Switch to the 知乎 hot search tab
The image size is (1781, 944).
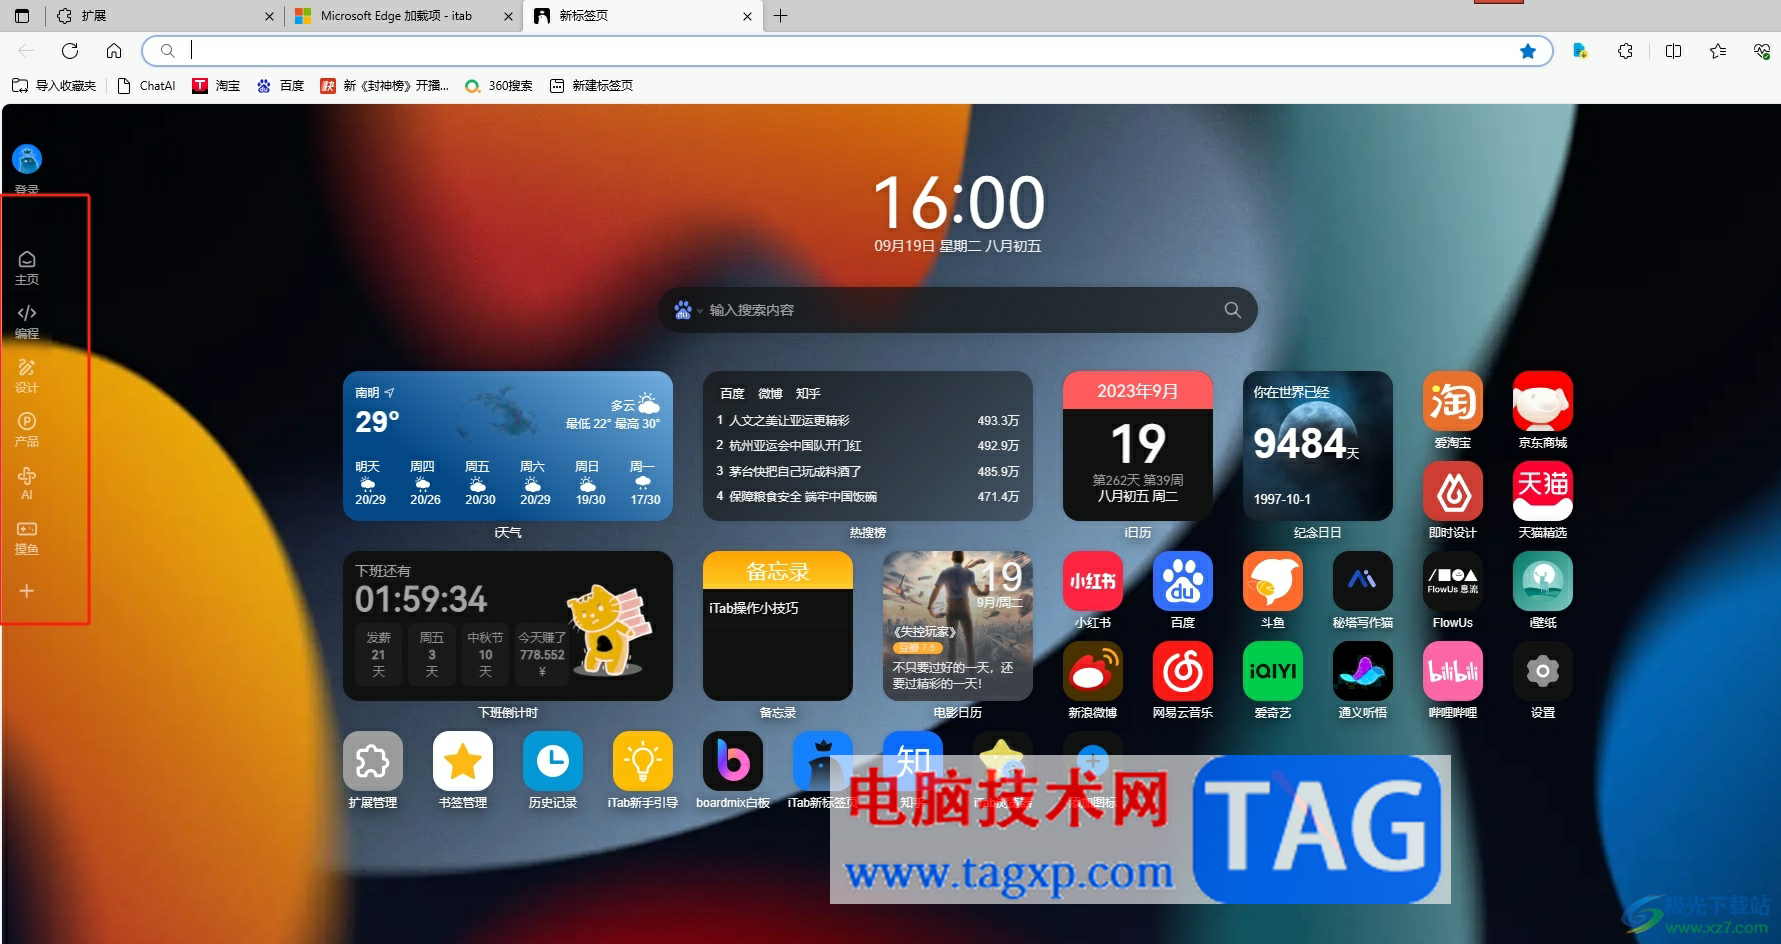point(808,393)
